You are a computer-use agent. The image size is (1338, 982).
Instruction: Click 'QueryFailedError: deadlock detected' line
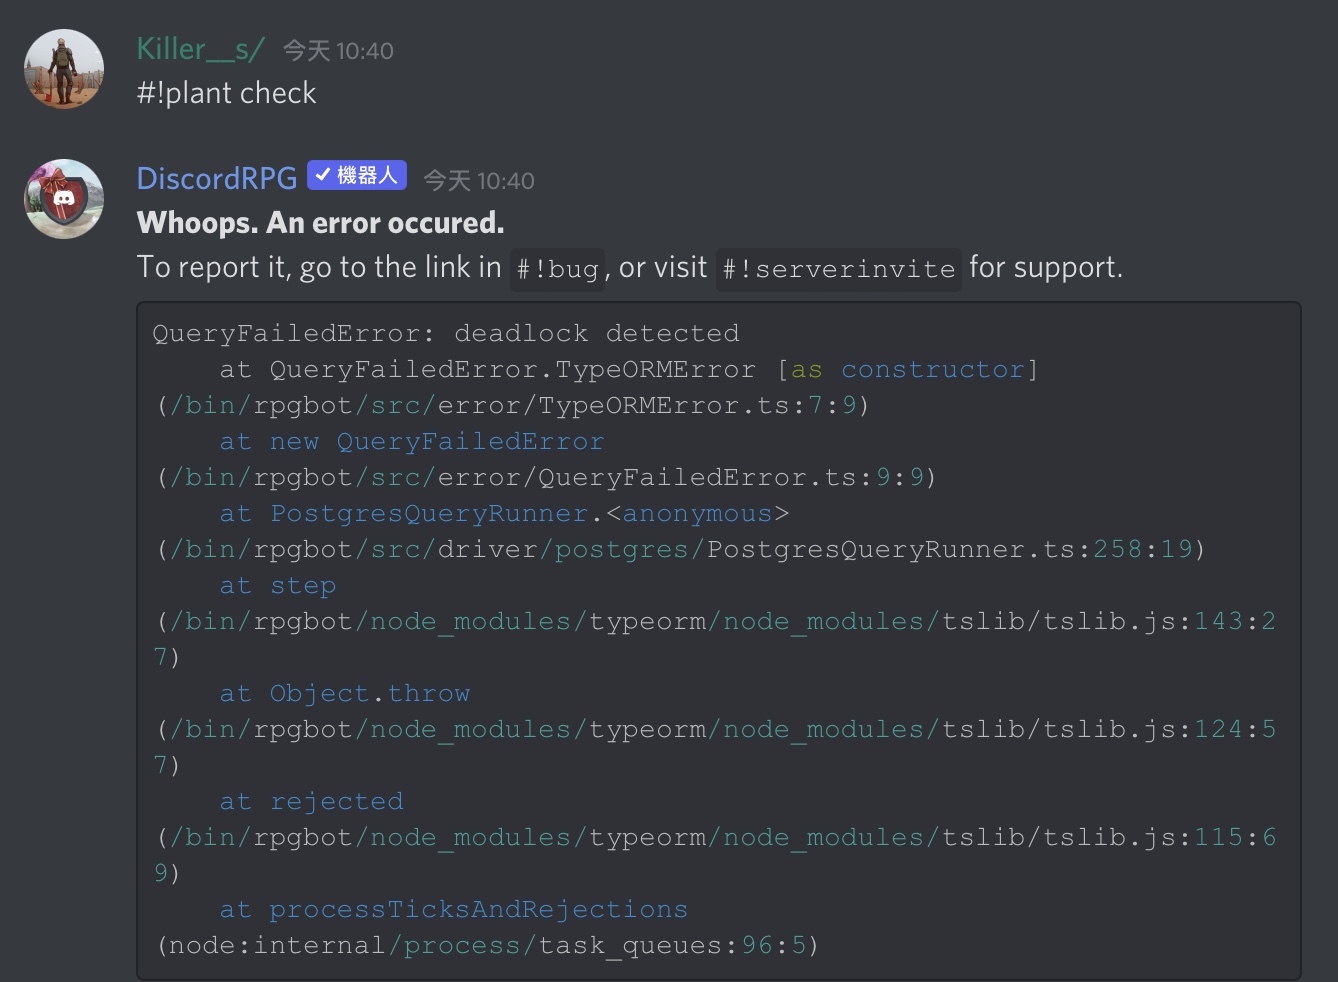point(446,333)
